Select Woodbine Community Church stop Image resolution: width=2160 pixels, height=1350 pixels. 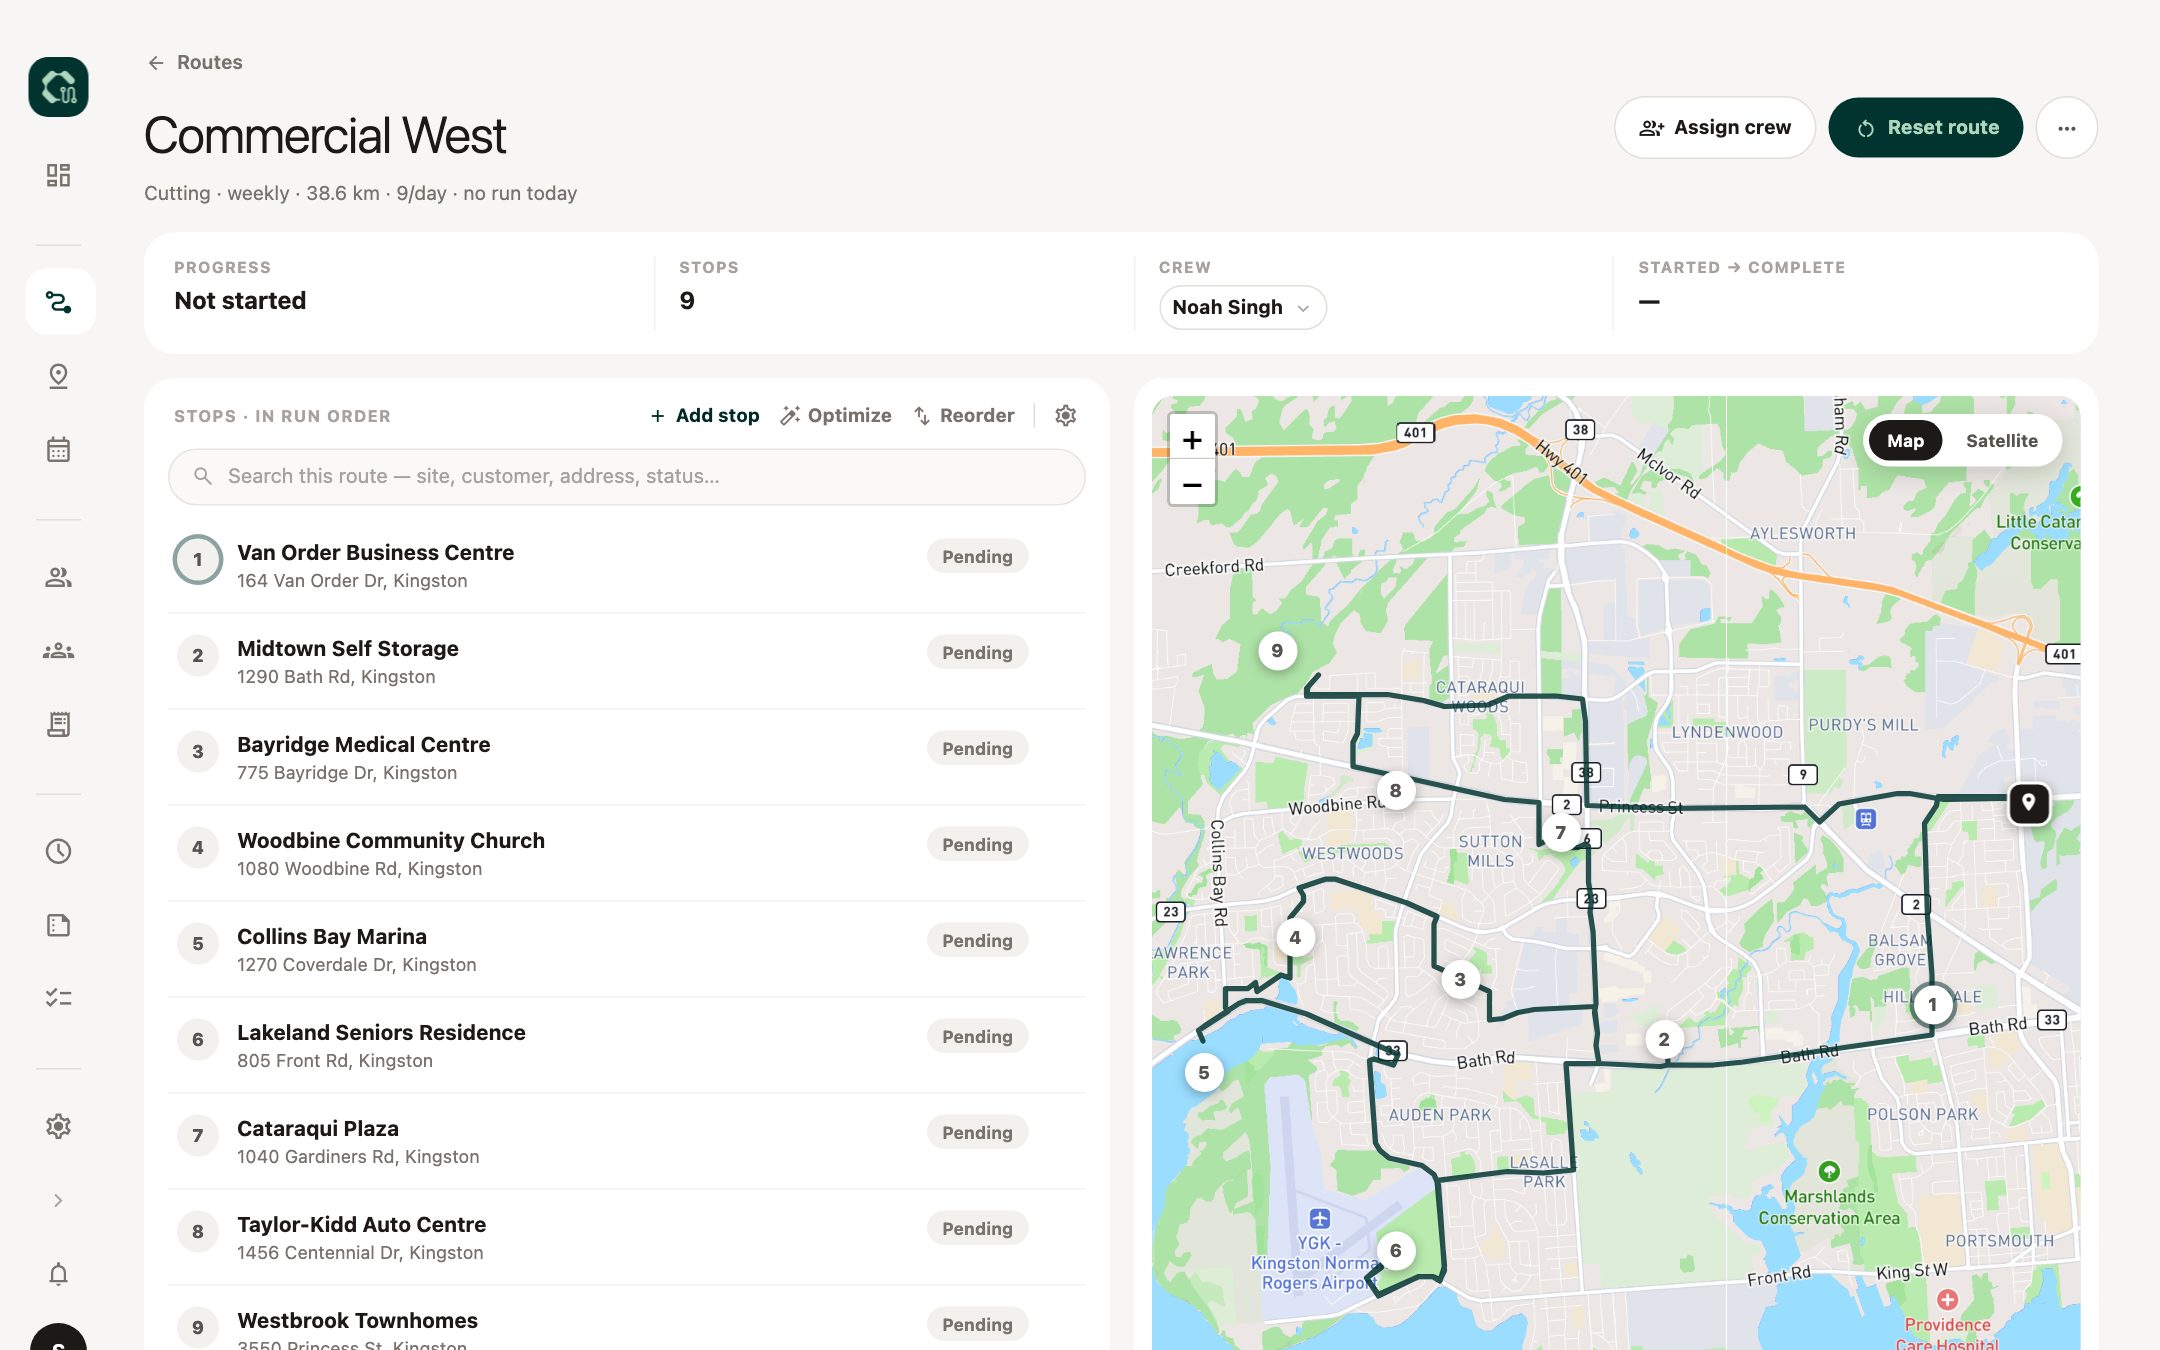pyautogui.click(x=627, y=854)
